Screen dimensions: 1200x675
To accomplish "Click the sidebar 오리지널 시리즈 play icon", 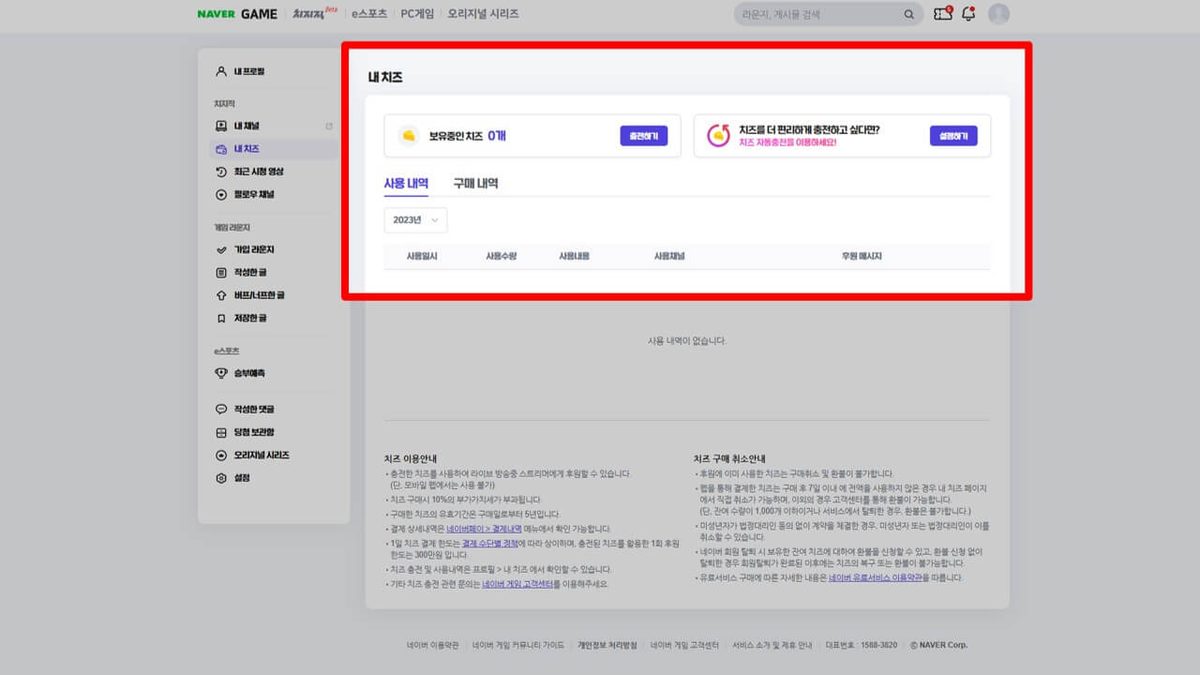I will pyautogui.click(x=222, y=455).
